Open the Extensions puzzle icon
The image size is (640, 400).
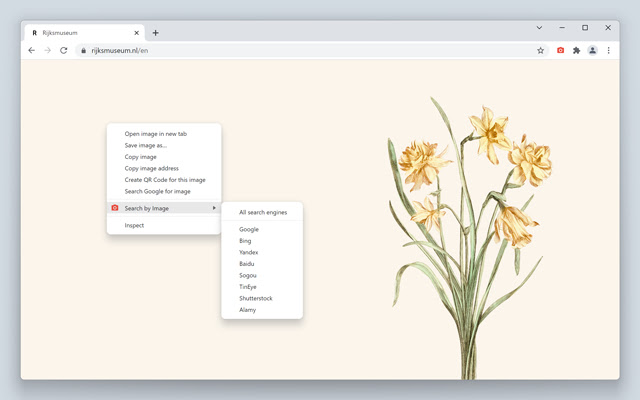tap(576, 50)
